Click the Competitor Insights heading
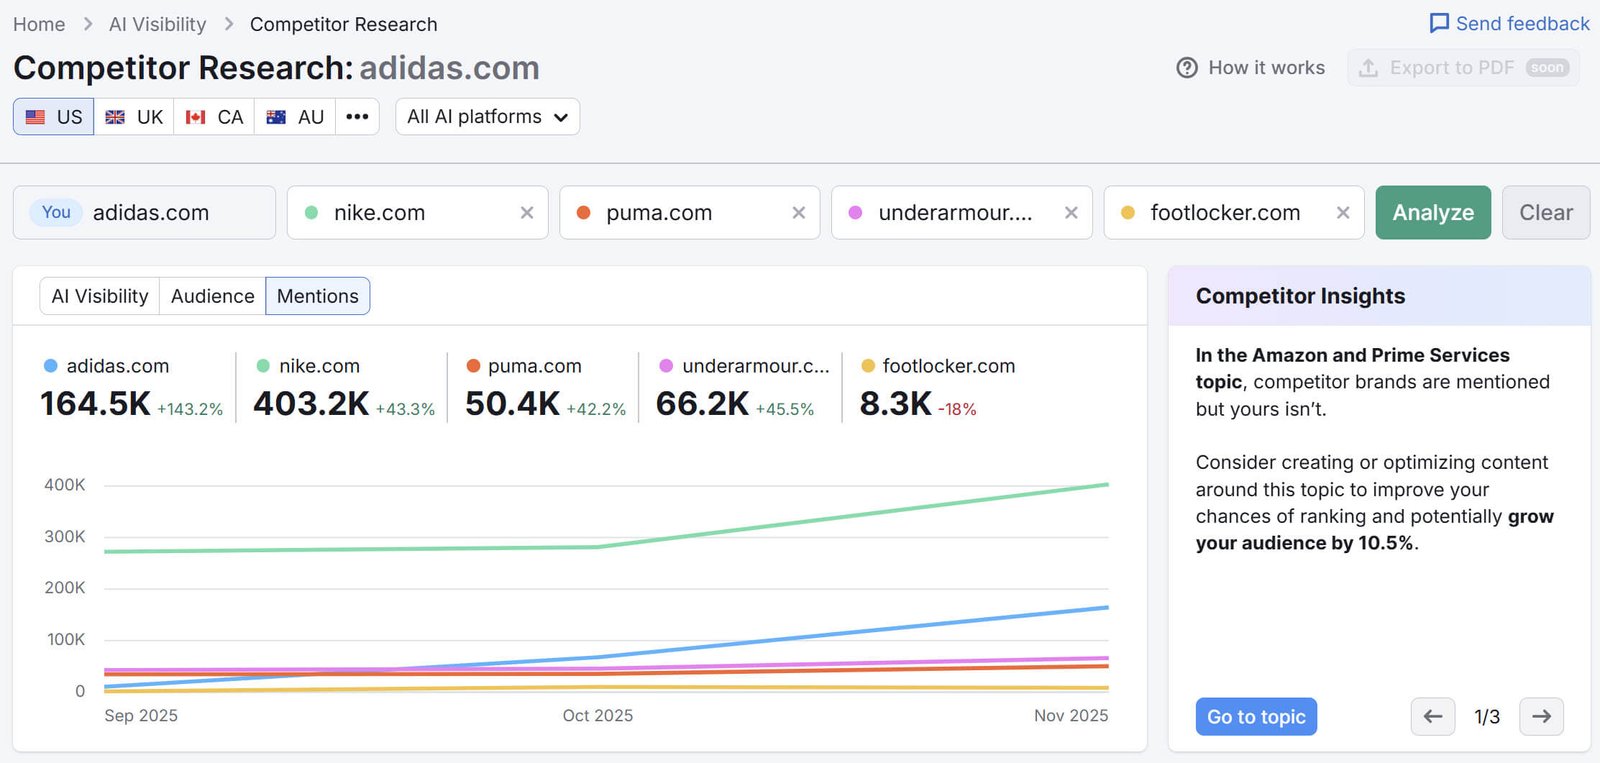The width and height of the screenshot is (1600, 763). click(1300, 296)
